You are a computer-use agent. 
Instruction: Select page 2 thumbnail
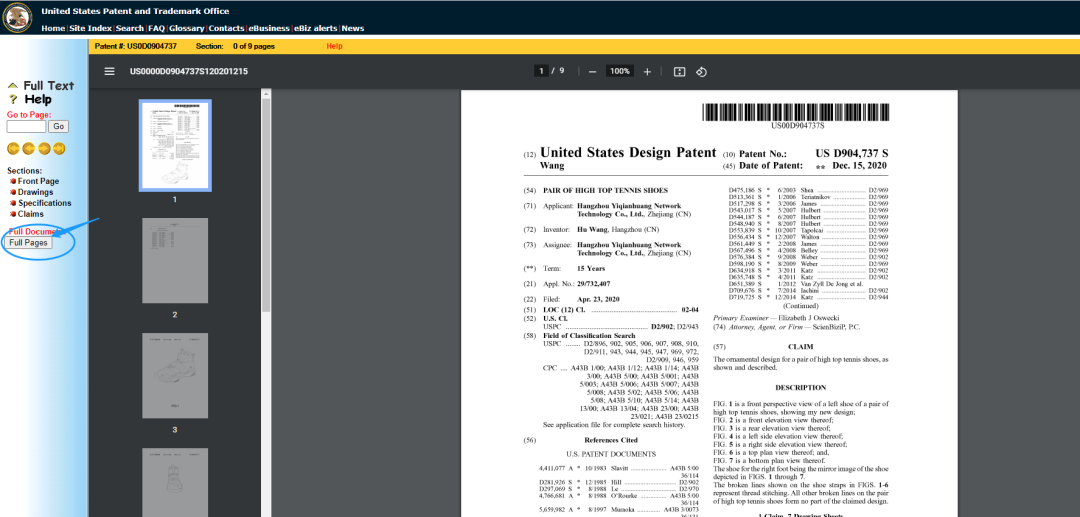click(x=175, y=261)
